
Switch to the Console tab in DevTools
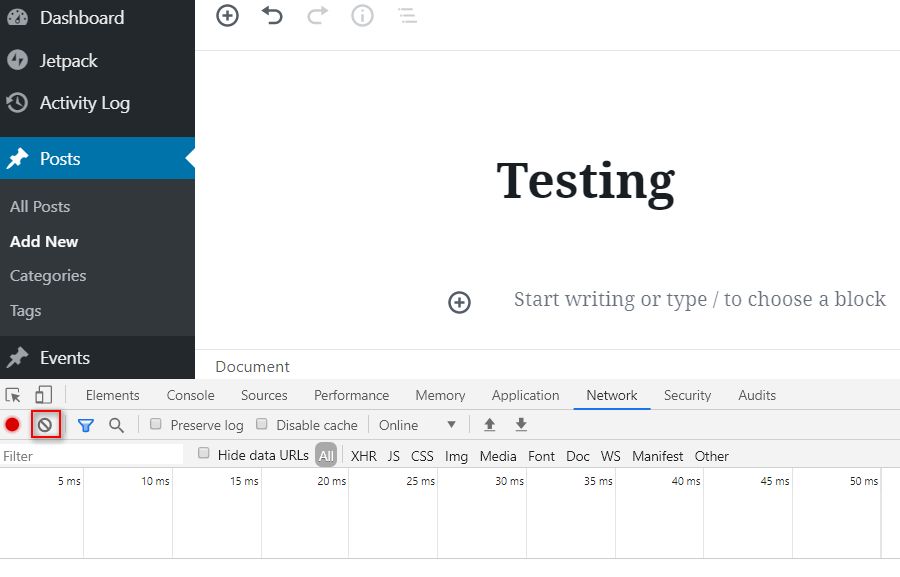coord(190,395)
